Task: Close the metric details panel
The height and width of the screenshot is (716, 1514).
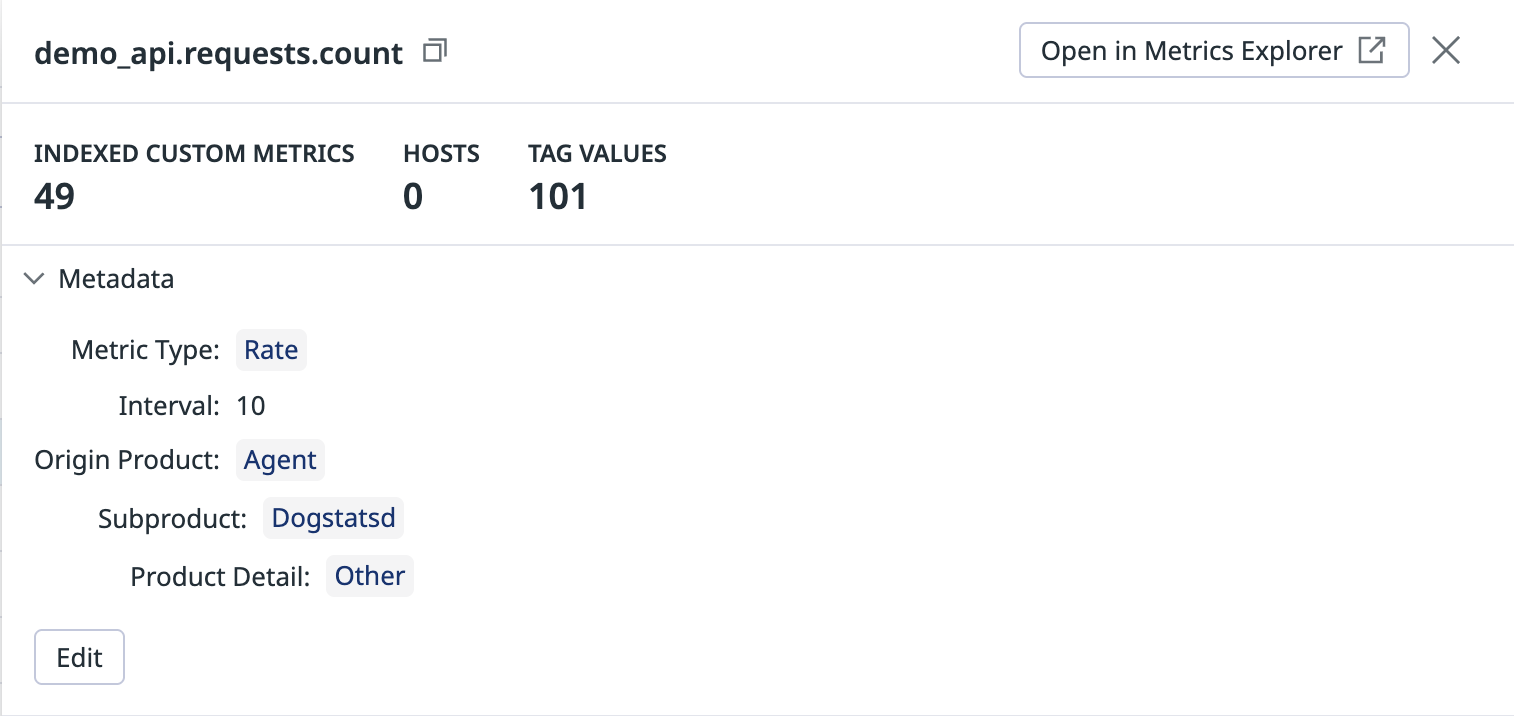Action: pos(1446,51)
